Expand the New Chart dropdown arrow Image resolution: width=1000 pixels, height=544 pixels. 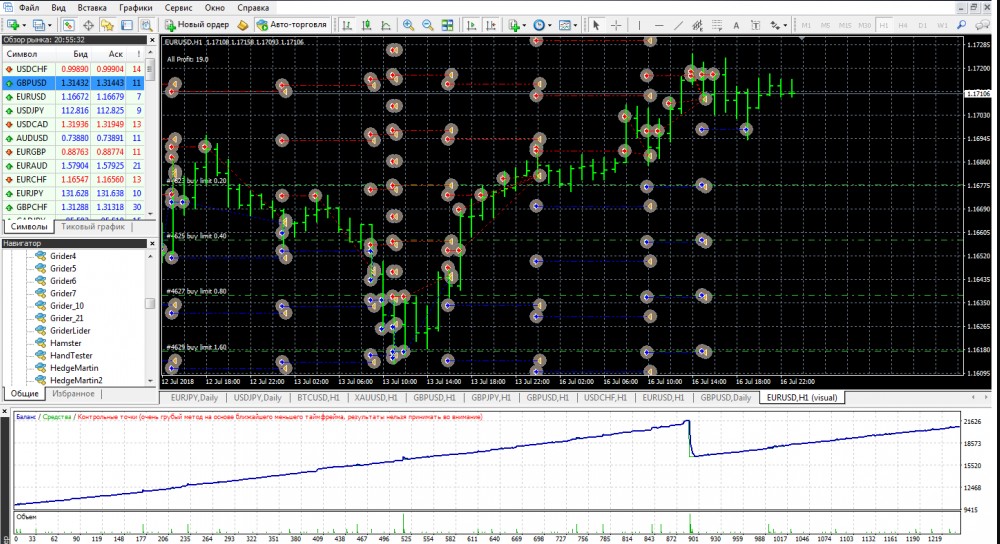tap(24, 26)
